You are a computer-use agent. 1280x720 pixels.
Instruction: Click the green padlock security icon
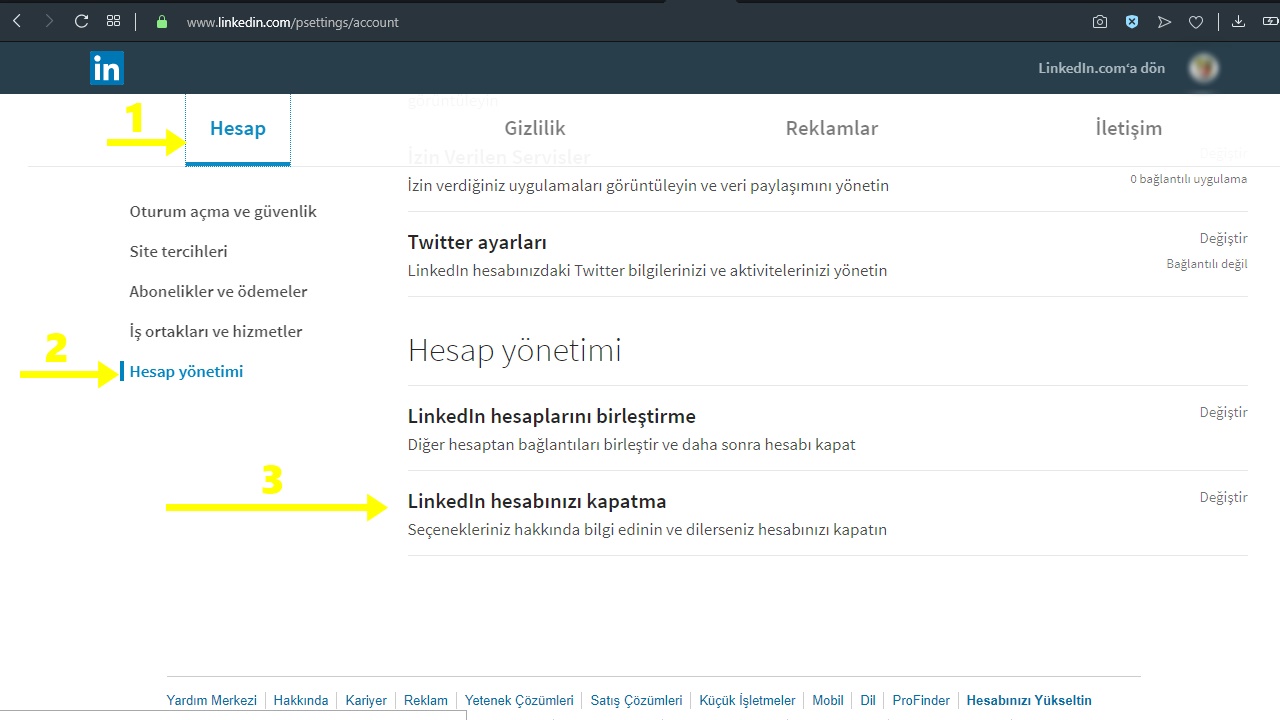[162, 21]
